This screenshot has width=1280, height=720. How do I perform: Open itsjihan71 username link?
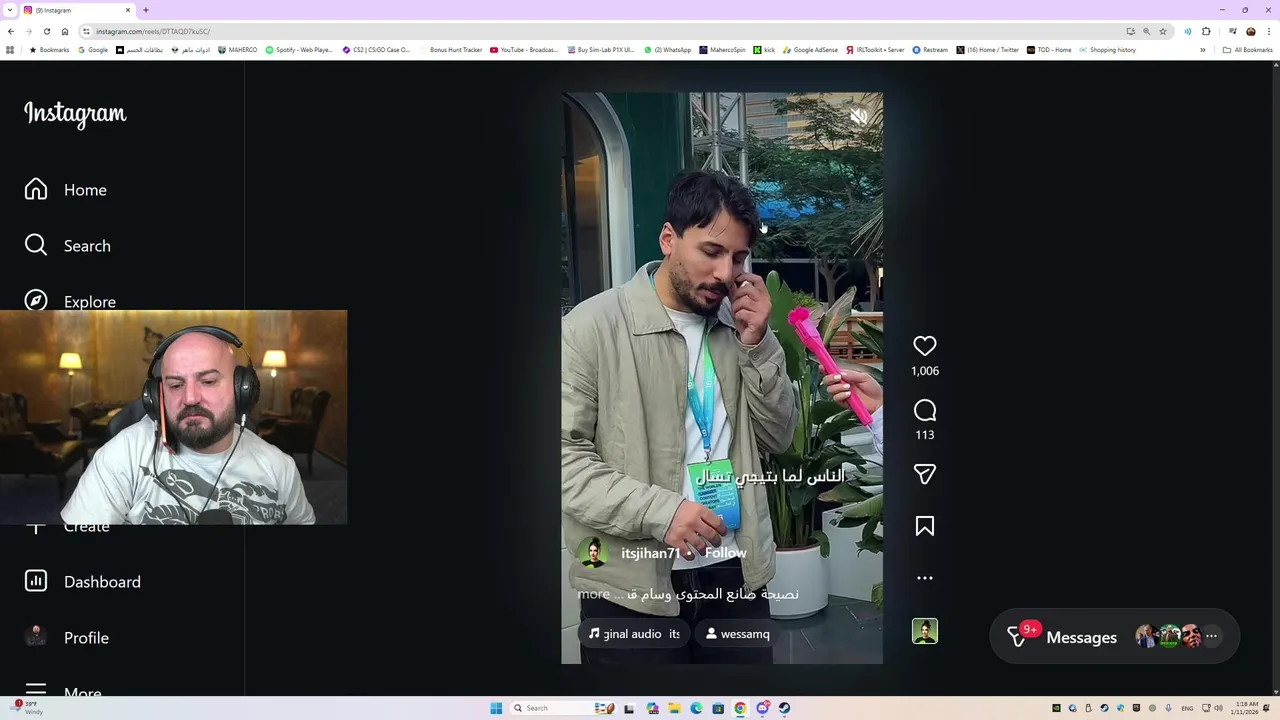(x=650, y=553)
